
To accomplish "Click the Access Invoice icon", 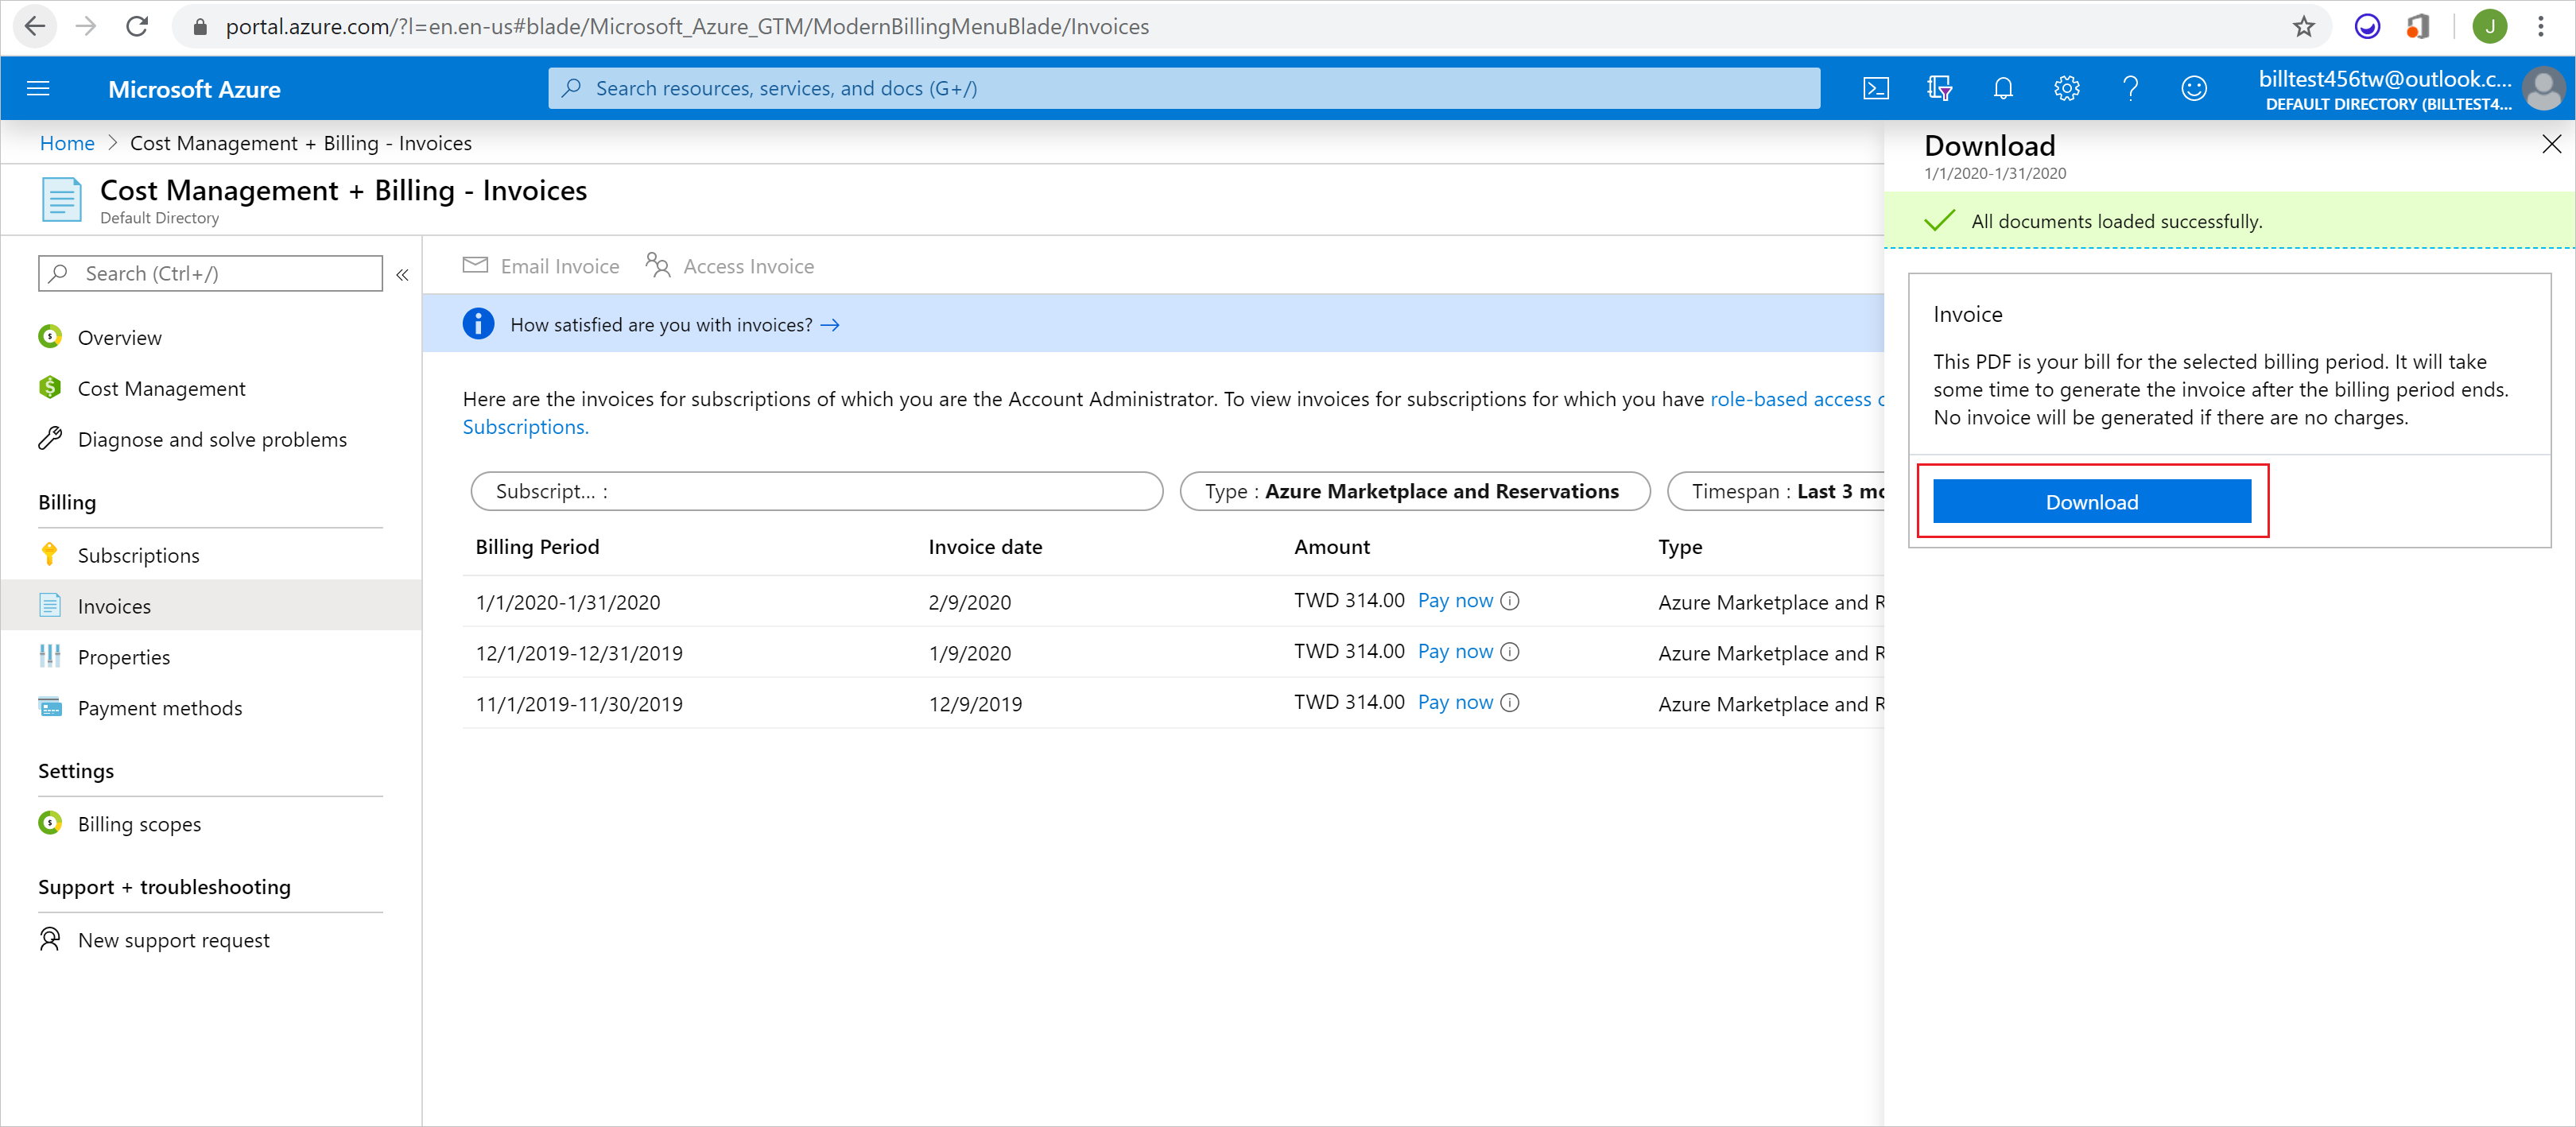I will click(x=654, y=265).
